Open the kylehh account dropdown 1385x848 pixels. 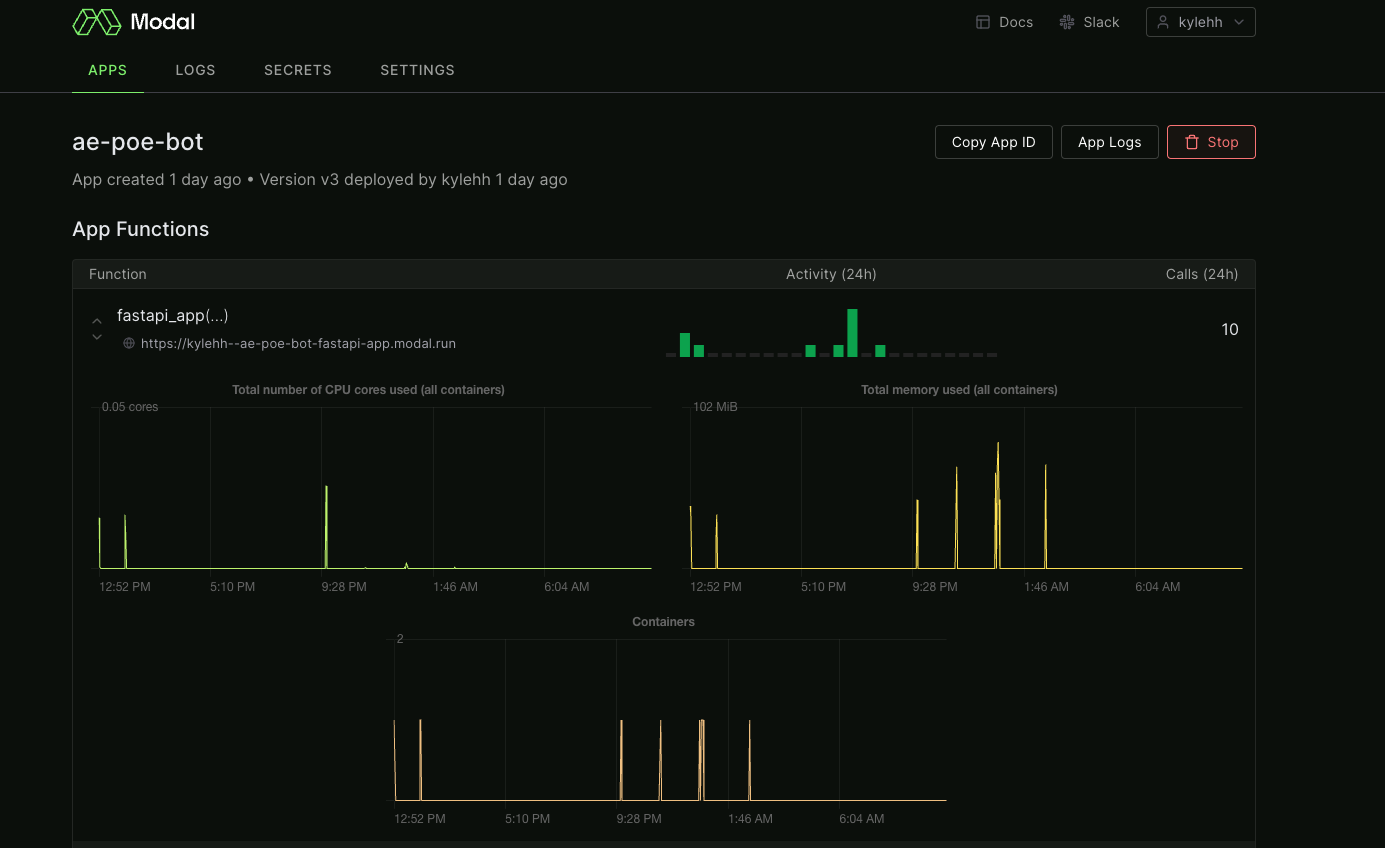1201,22
